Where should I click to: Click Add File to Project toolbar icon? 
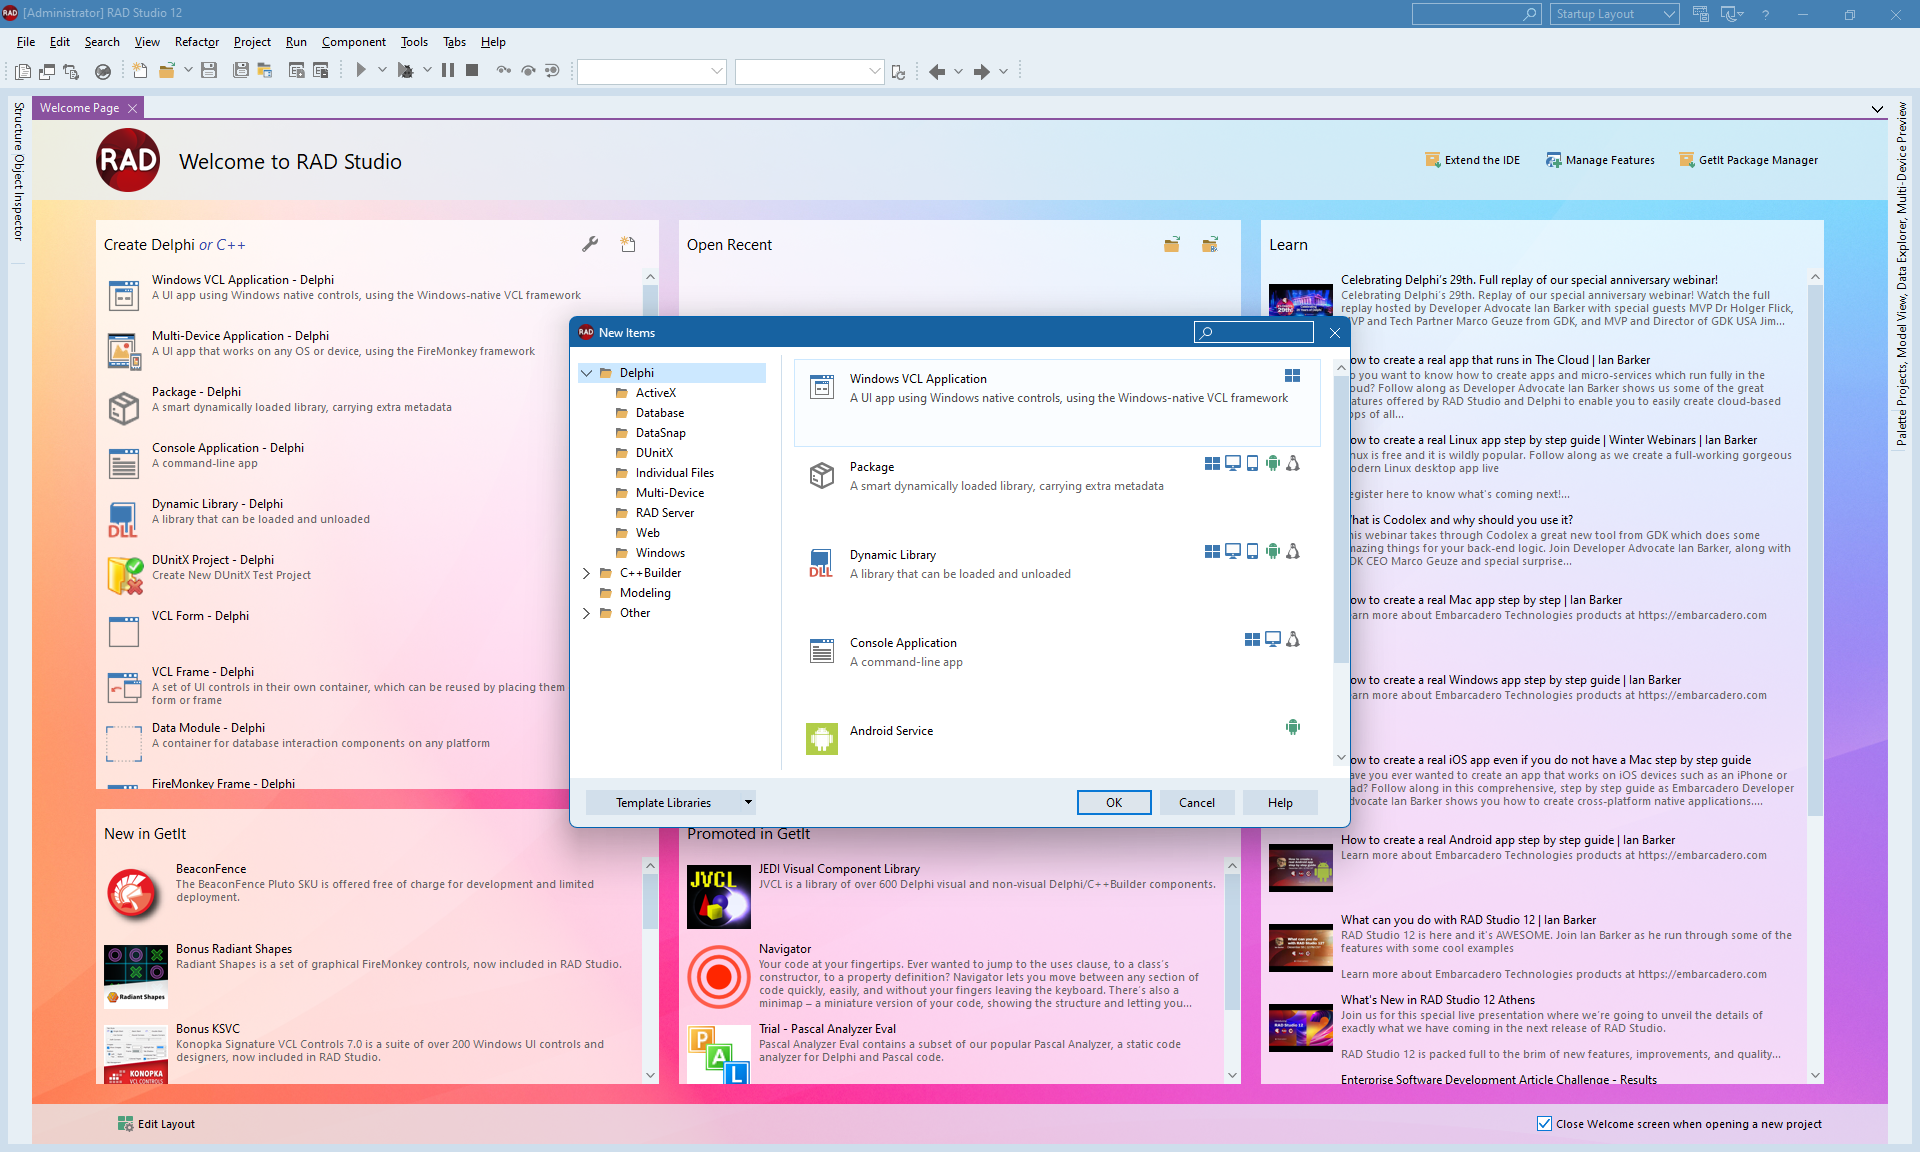(297, 71)
